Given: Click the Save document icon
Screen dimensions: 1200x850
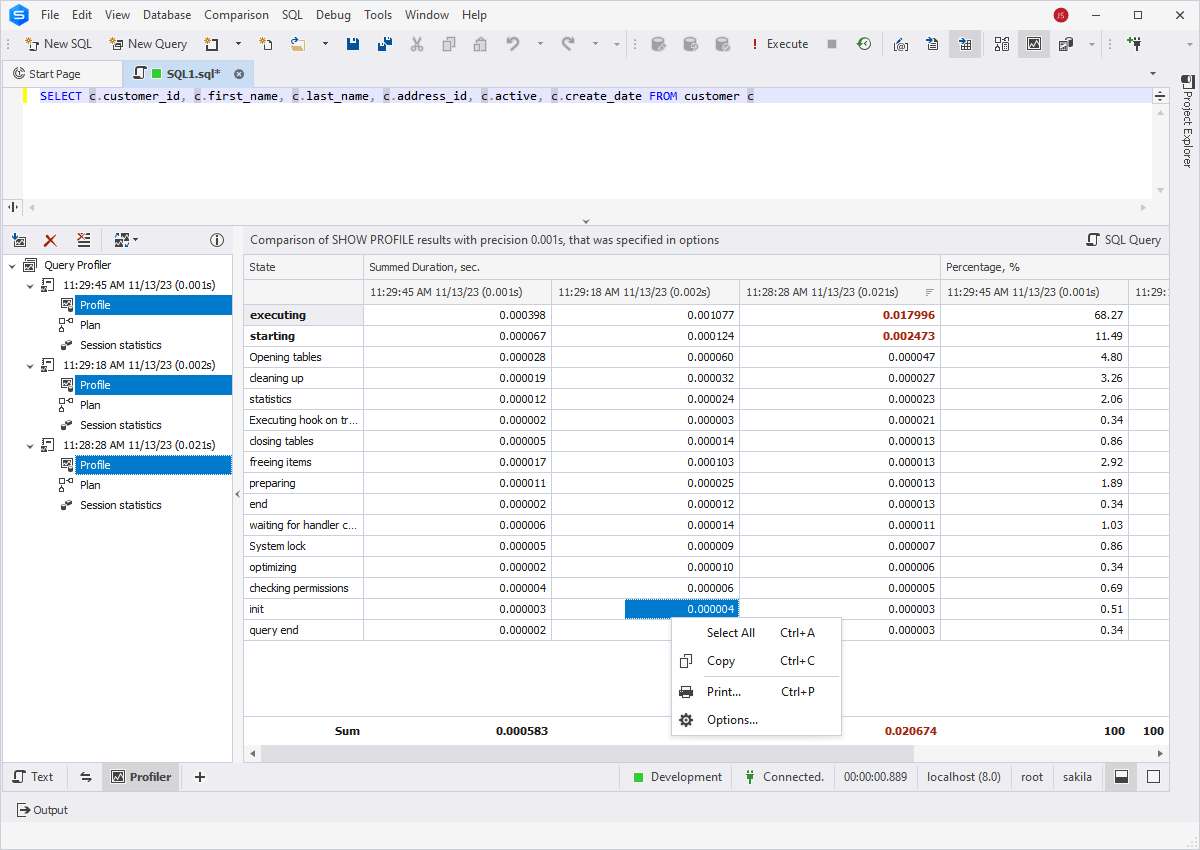Looking at the screenshot, I should tap(353, 44).
